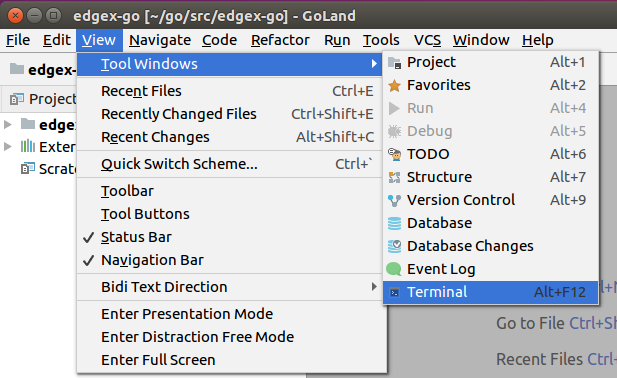Open the Refactor menu
Image resolution: width=617 pixels, height=378 pixels.
coord(280,40)
